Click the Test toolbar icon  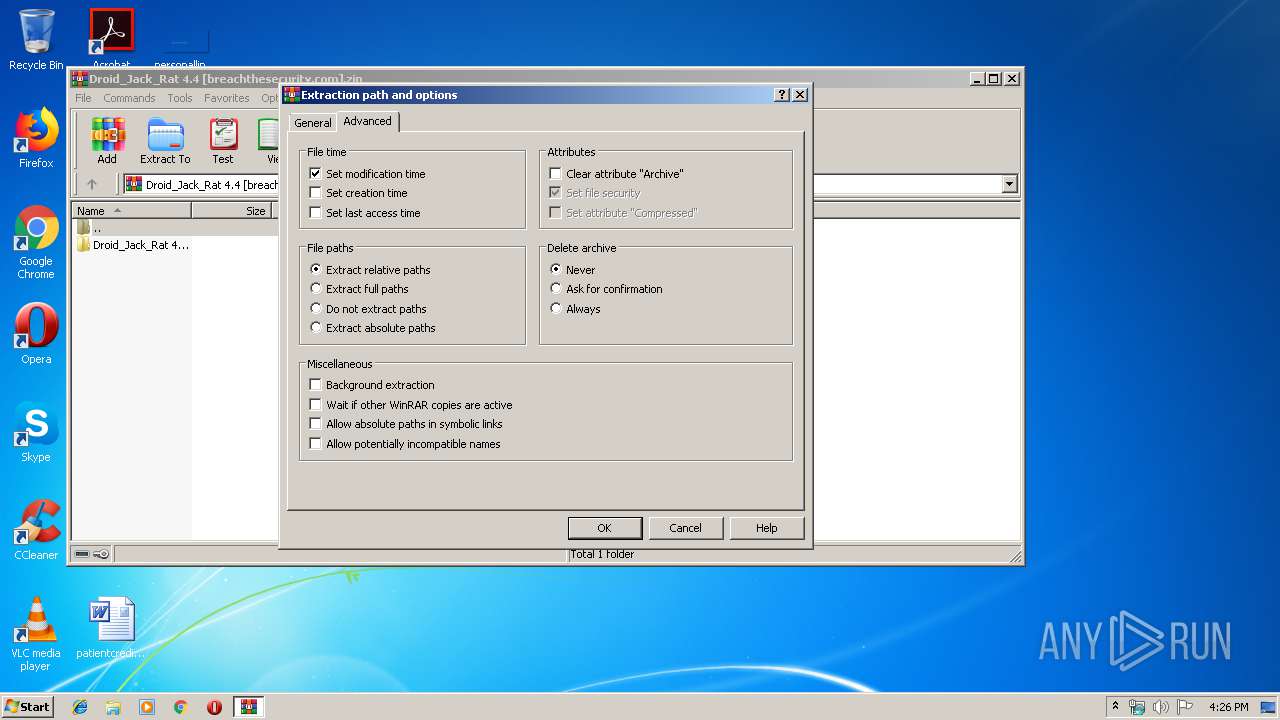coord(223,141)
